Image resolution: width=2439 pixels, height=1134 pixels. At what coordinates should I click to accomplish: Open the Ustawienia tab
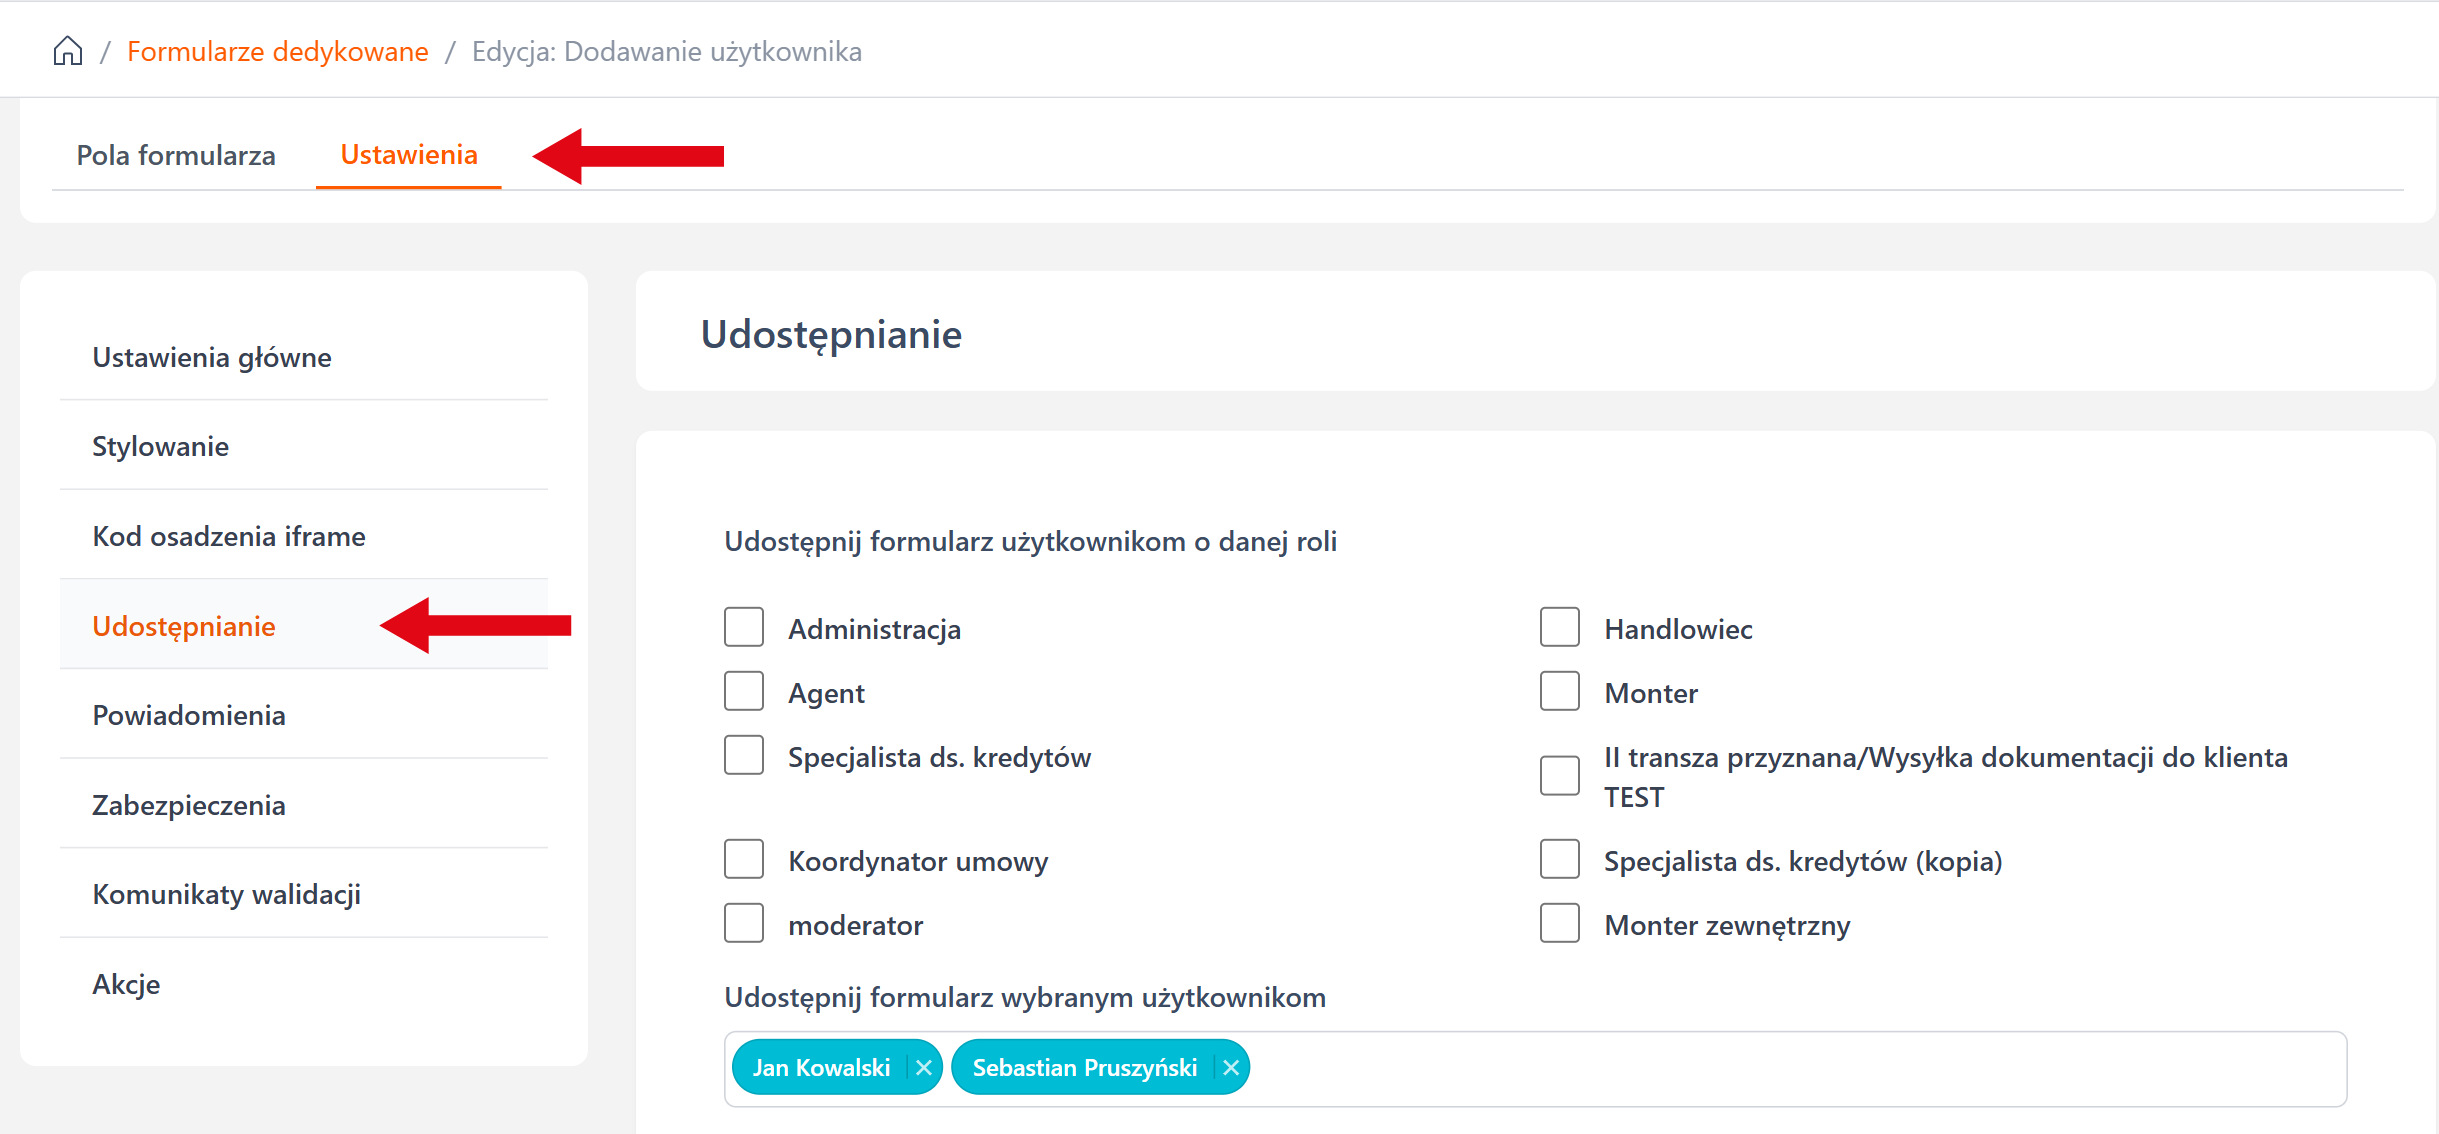(x=409, y=155)
